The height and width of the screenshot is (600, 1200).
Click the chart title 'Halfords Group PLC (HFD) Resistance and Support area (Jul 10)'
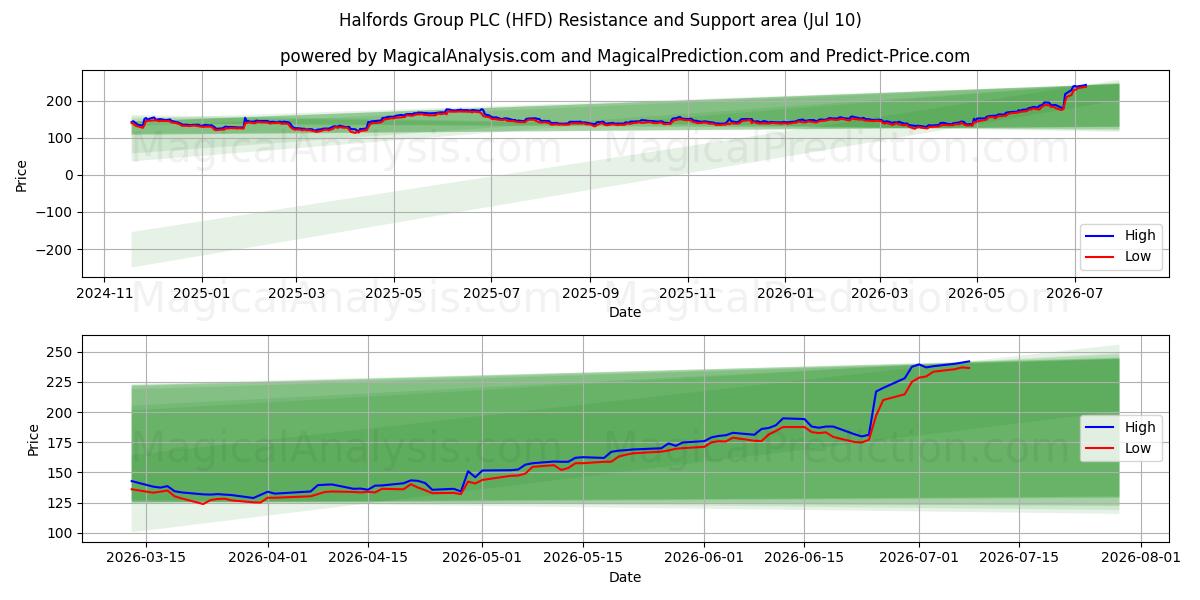[600, 20]
